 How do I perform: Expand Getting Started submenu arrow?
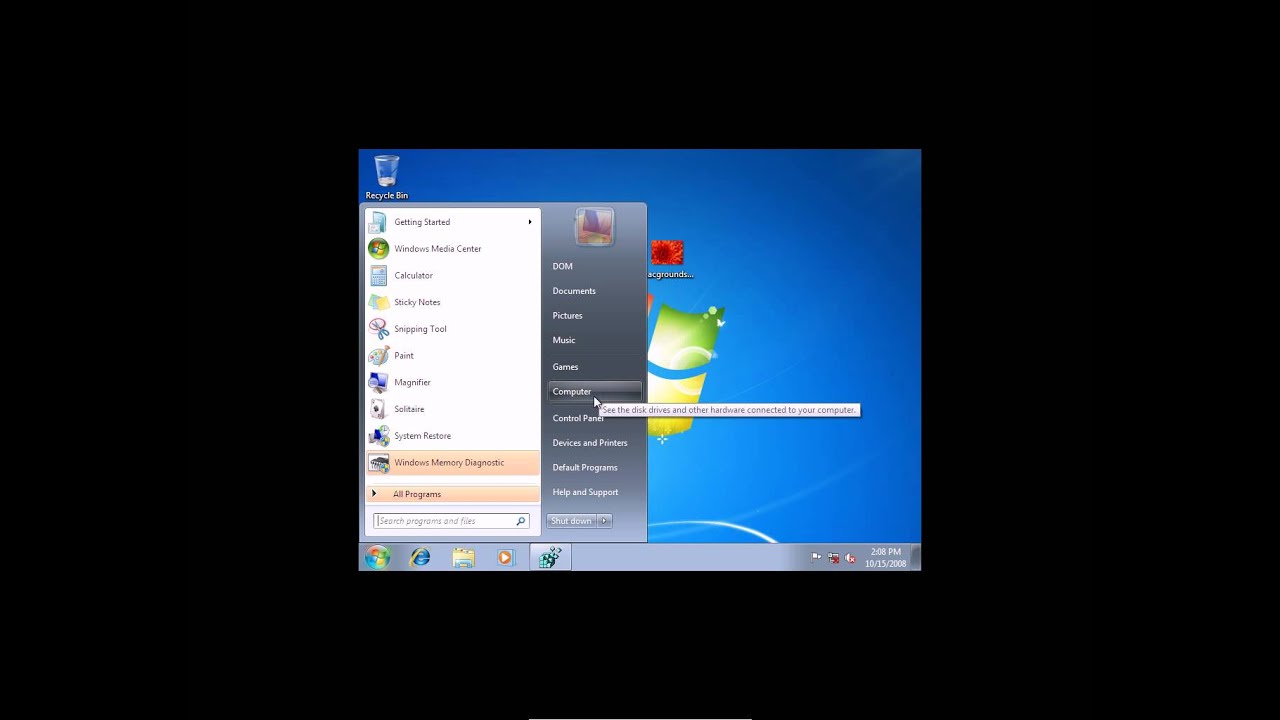pos(530,222)
